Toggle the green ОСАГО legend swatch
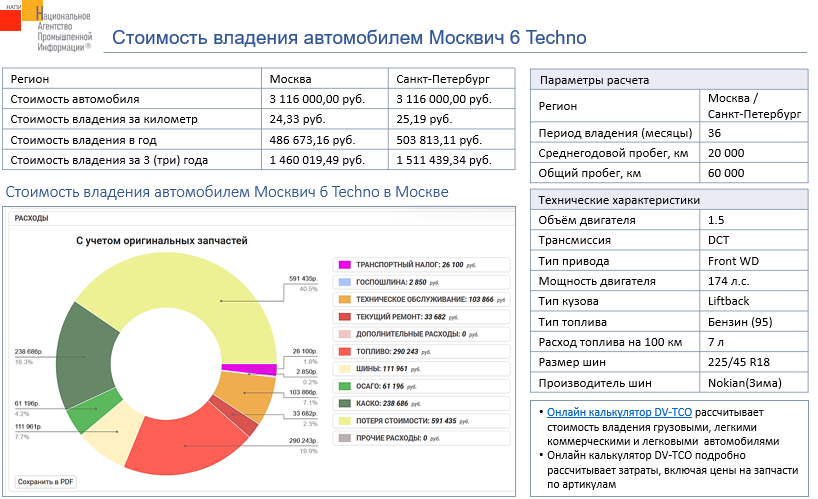This screenshot has width=818, height=499. 344,385
